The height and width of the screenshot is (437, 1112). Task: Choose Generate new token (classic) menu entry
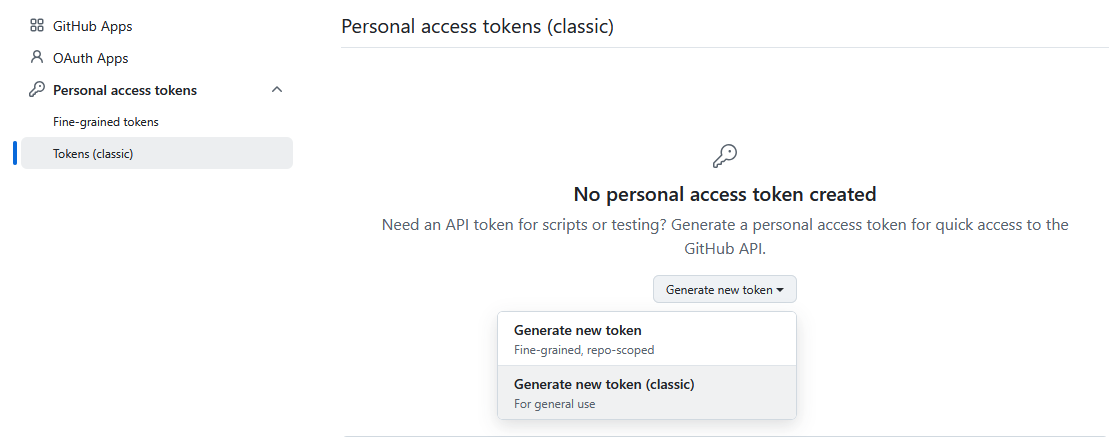(x=604, y=384)
